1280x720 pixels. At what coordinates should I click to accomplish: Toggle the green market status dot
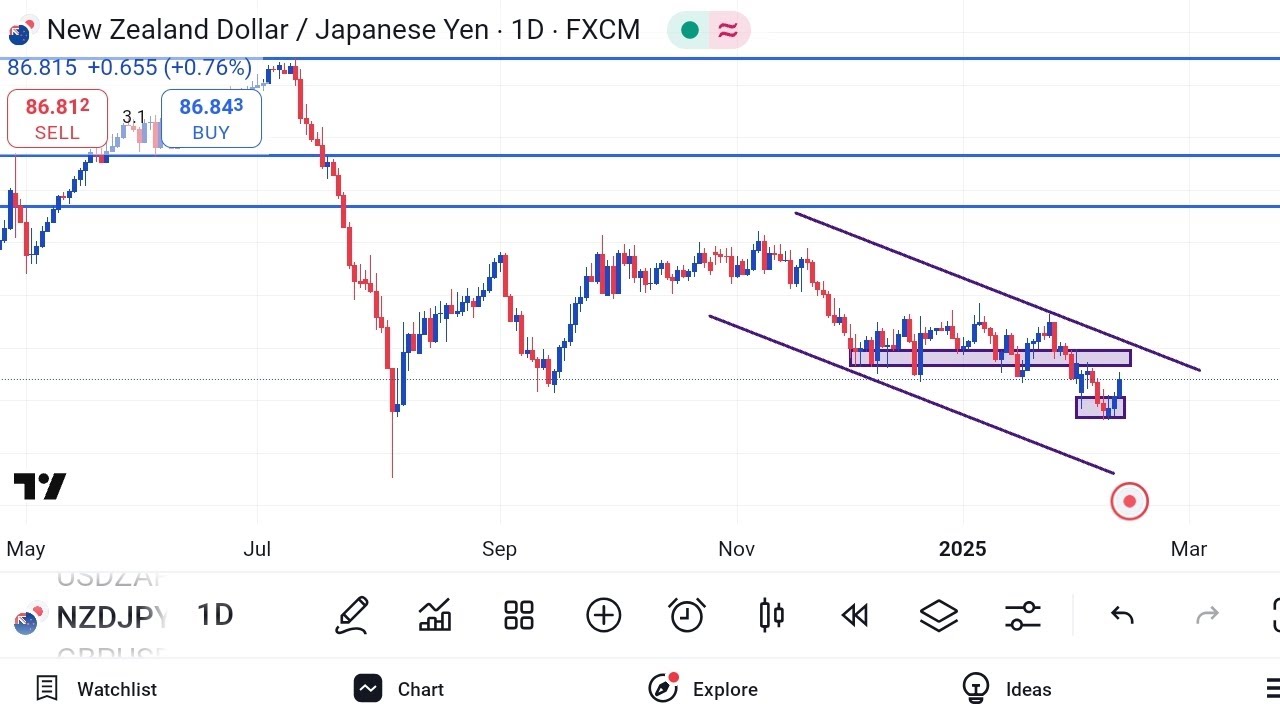coord(689,30)
